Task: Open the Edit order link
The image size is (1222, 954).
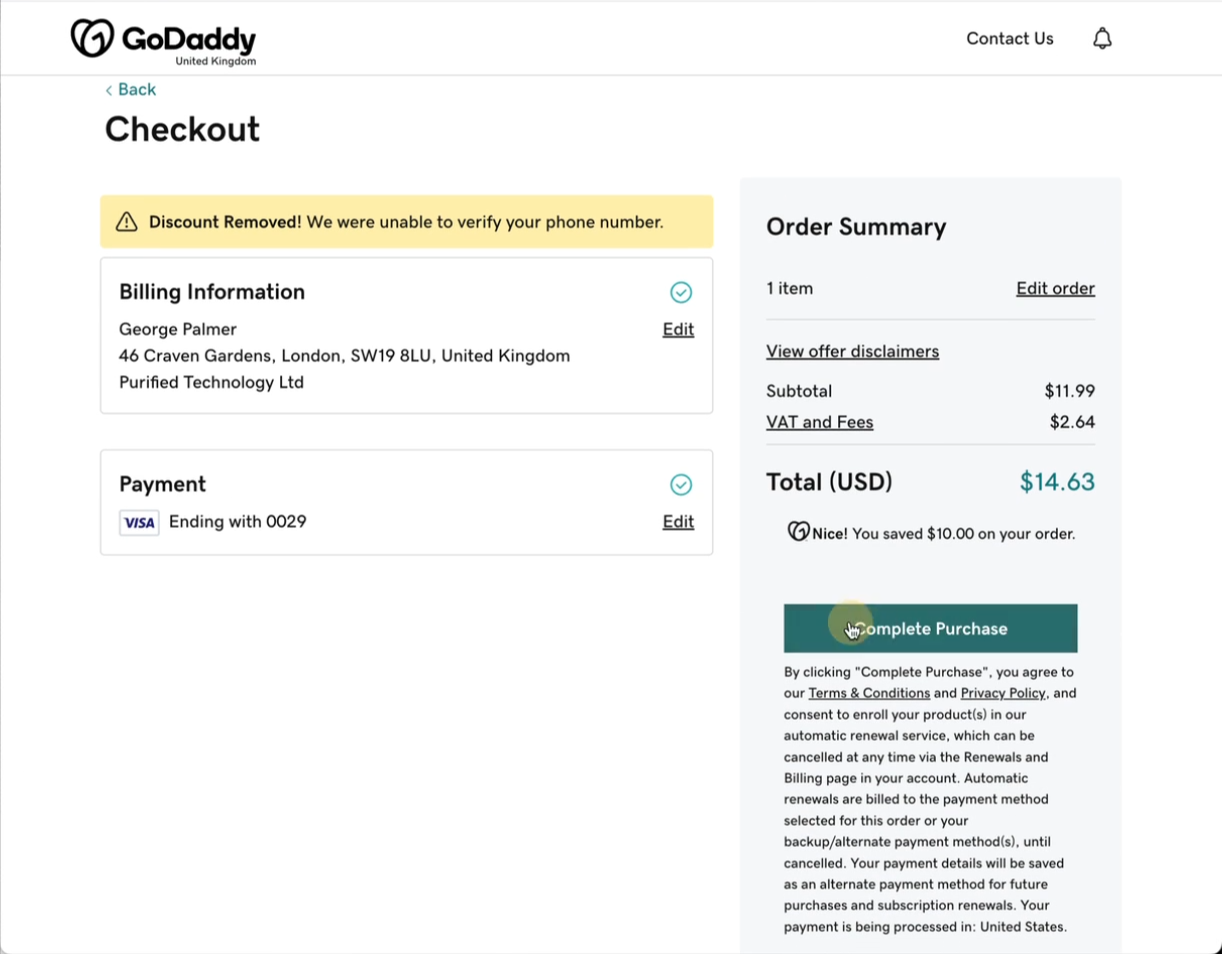Action: tap(1055, 289)
